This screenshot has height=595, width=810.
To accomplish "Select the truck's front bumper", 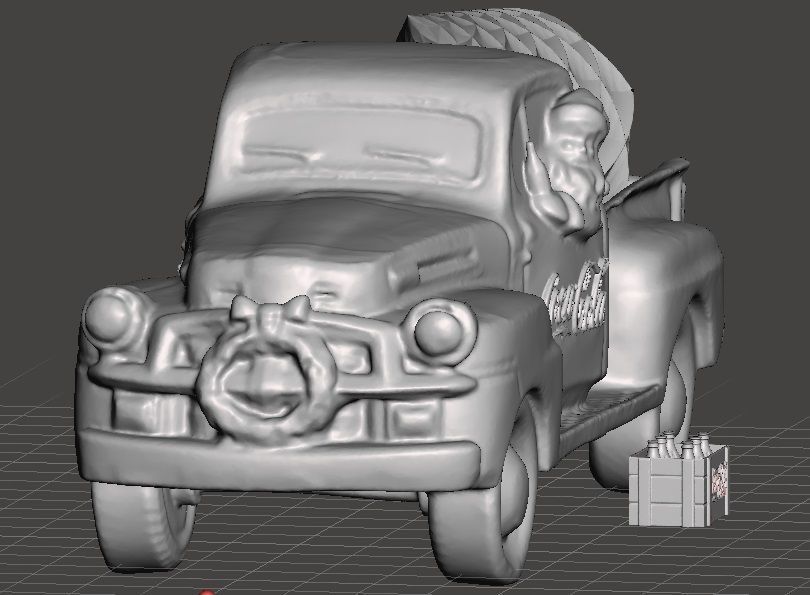I will (279, 461).
